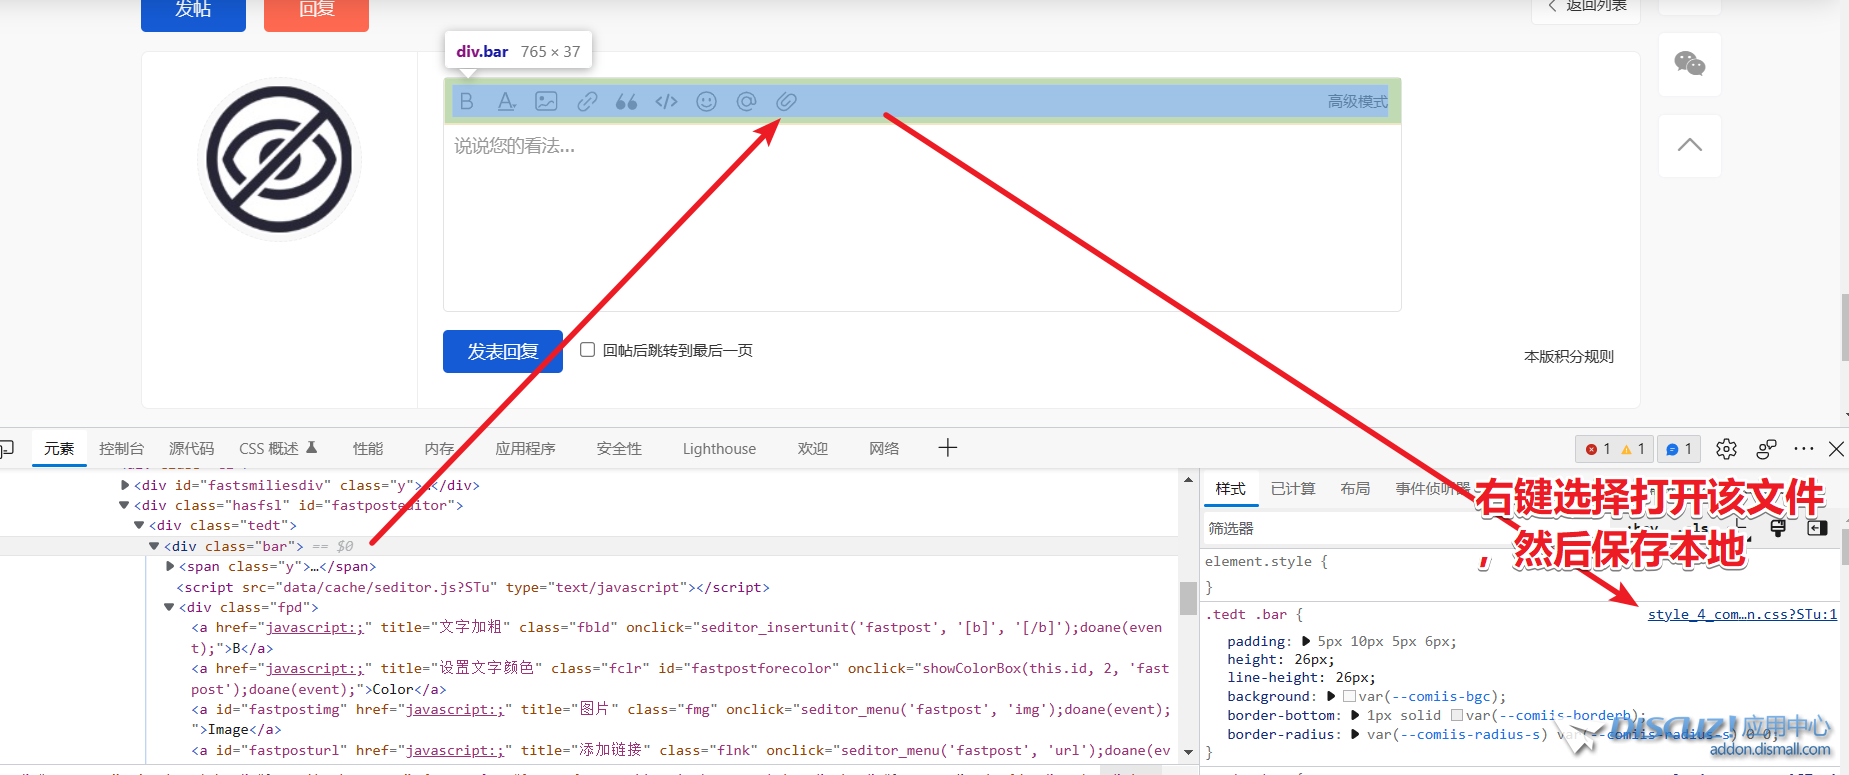Click the @ mention icon
Image resolution: width=1849 pixels, height=775 pixels.
click(x=746, y=102)
